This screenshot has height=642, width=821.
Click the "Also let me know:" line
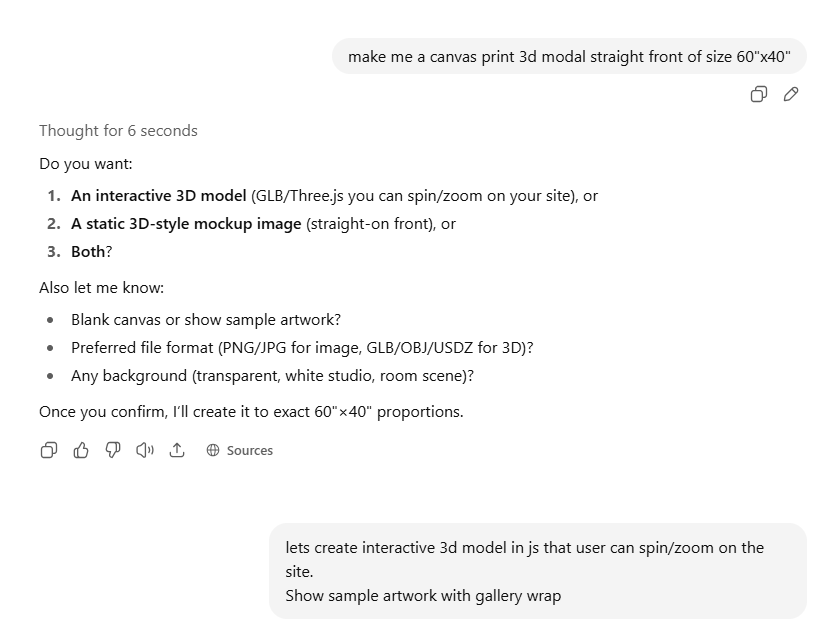(101, 288)
